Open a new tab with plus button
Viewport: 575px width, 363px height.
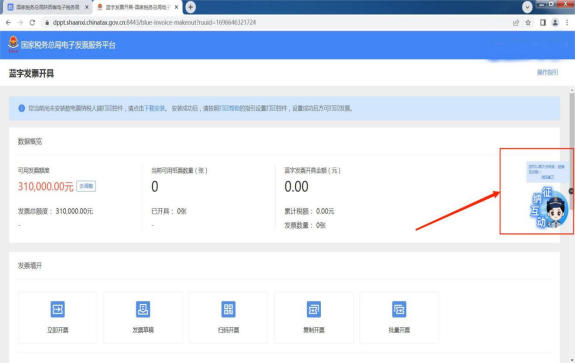190,7
